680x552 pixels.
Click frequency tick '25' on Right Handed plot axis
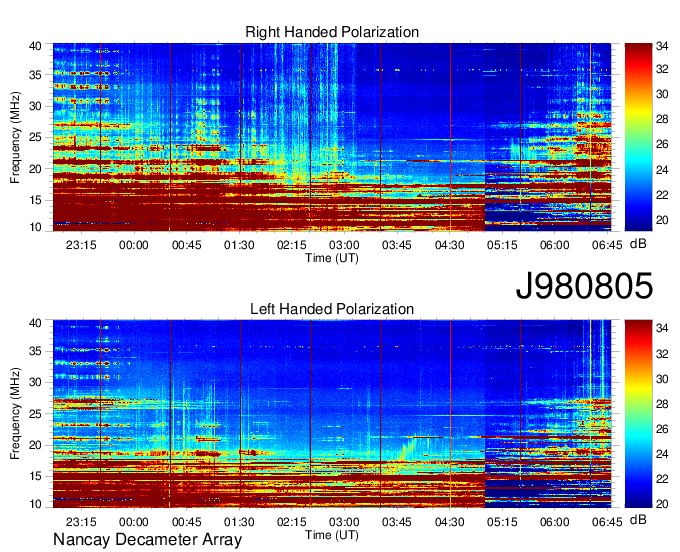pyautogui.click(x=36, y=137)
